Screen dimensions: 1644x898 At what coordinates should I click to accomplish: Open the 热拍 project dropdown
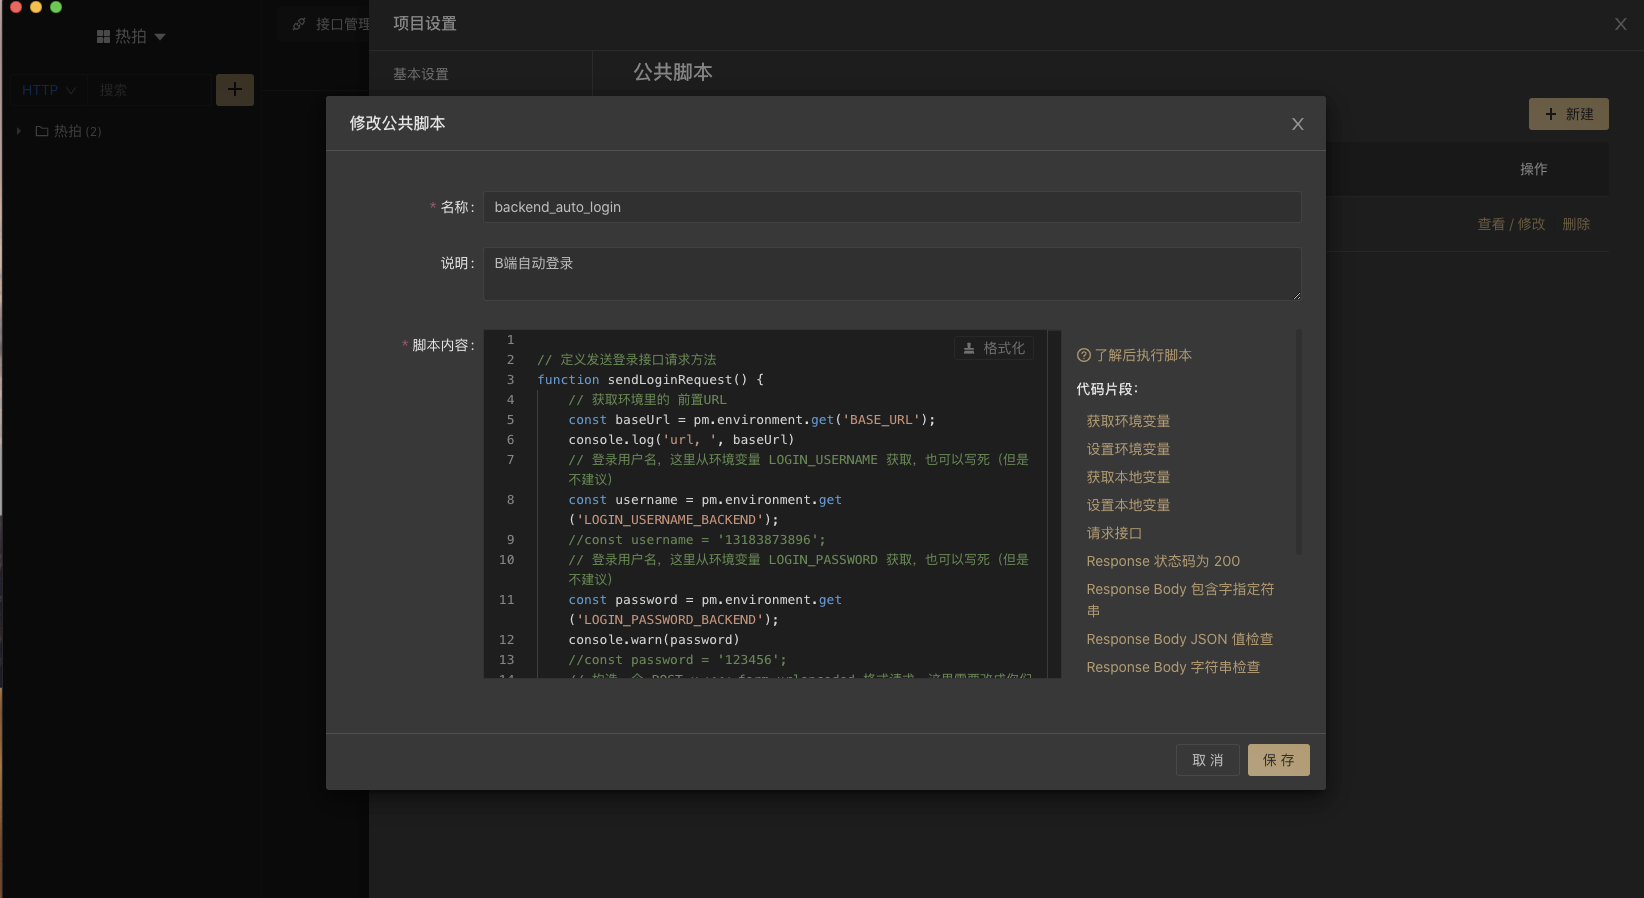click(x=131, y=36)
